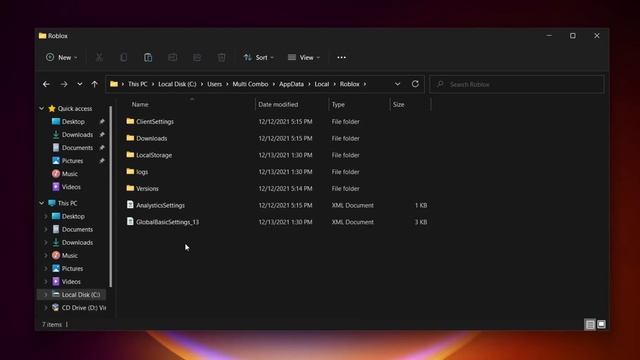The width and height of the screenshot is (640, 360).
Task: Go up one folder level arrow
Action: [x=94, y=84]
